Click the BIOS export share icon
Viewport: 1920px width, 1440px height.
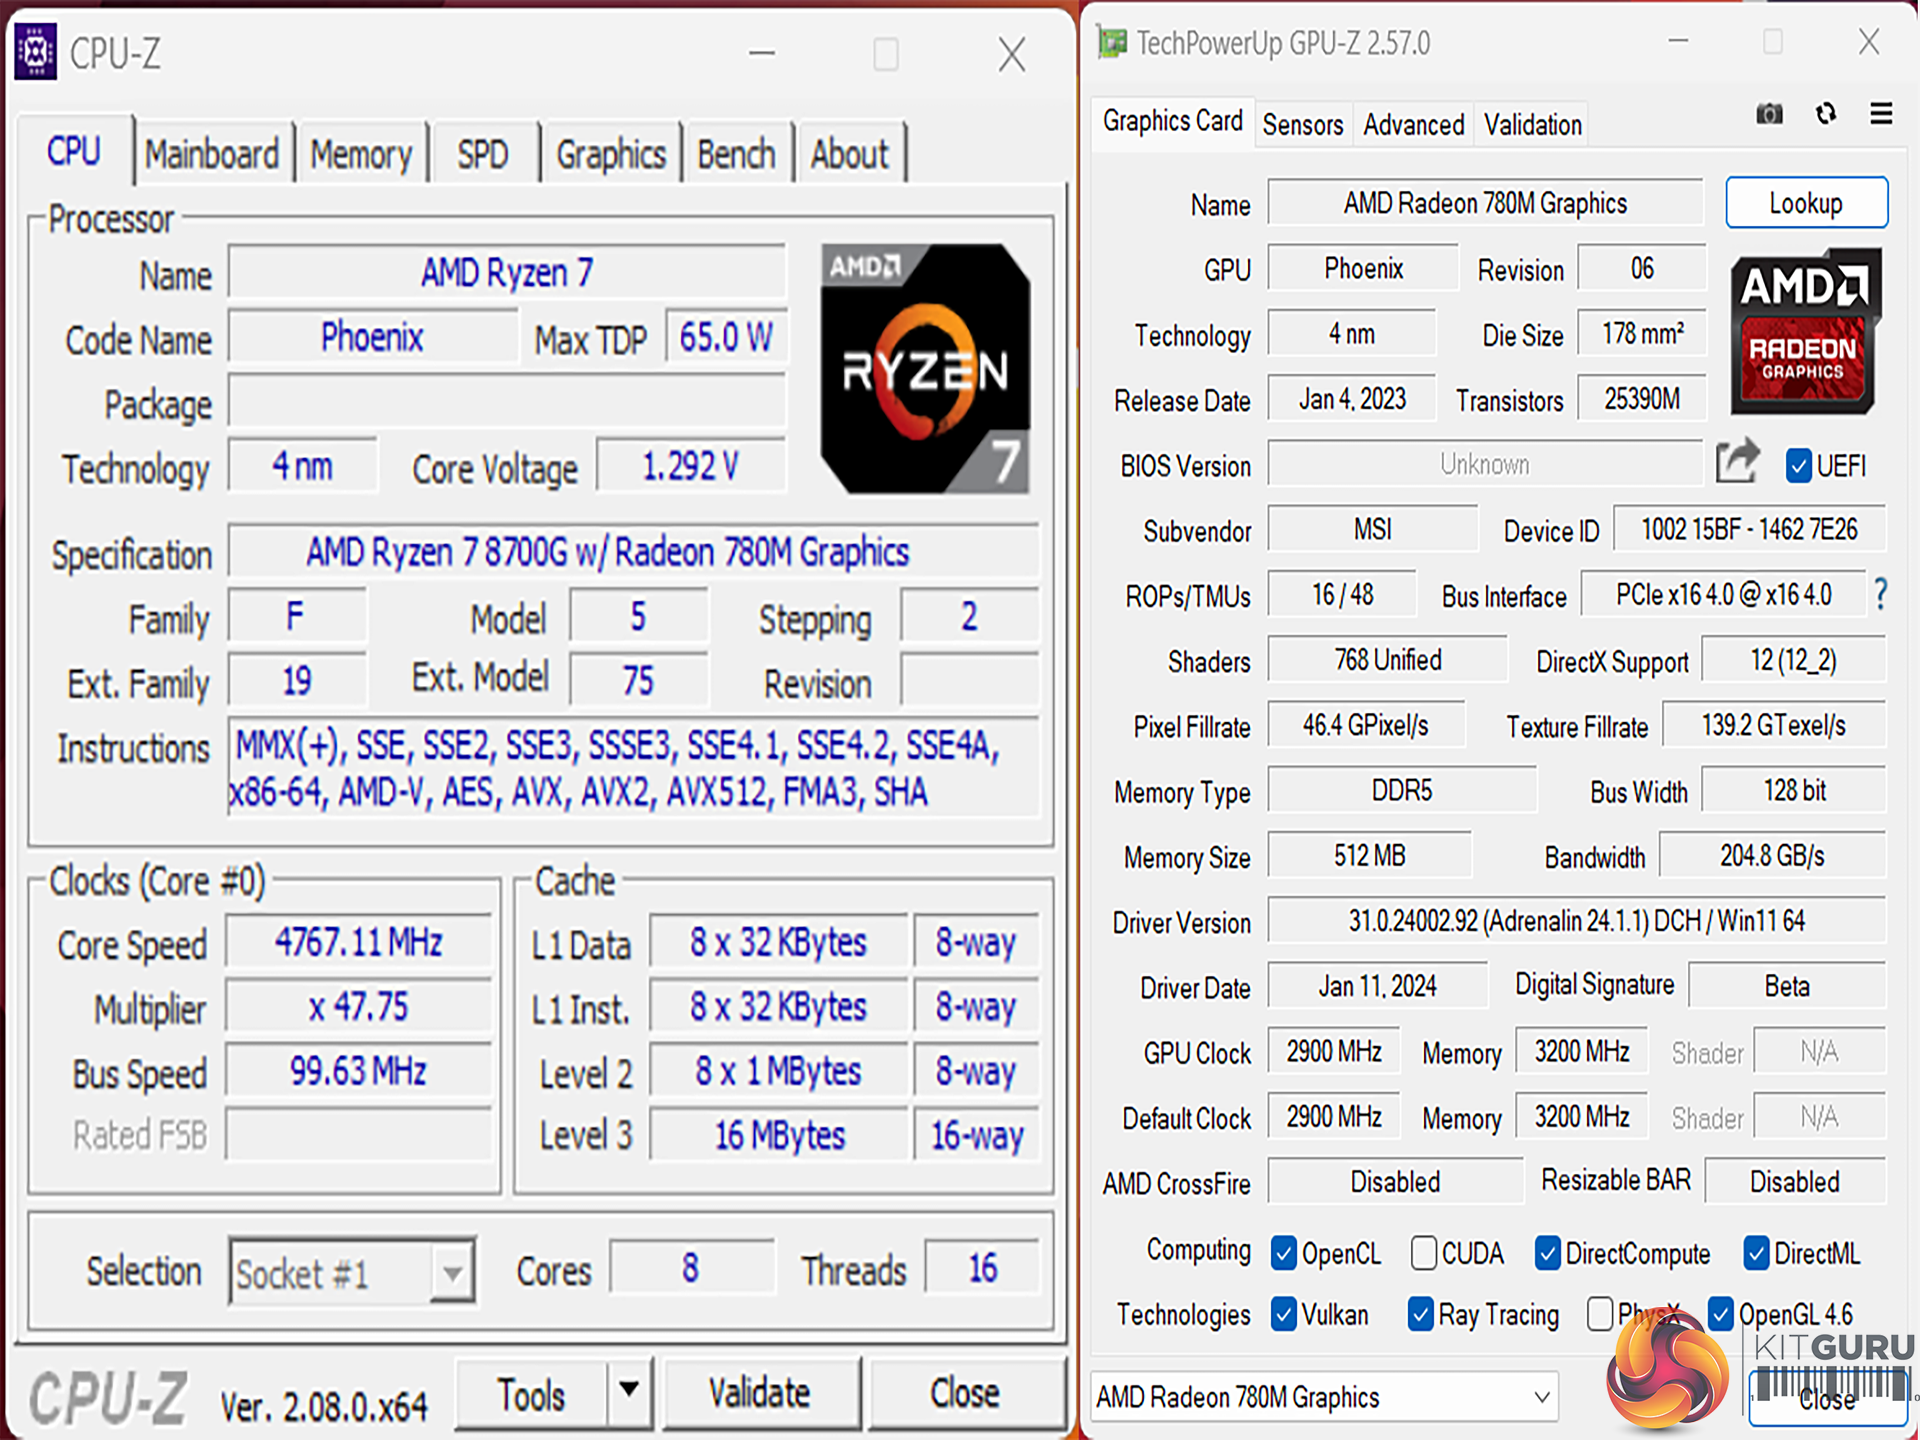point(1737,462)
